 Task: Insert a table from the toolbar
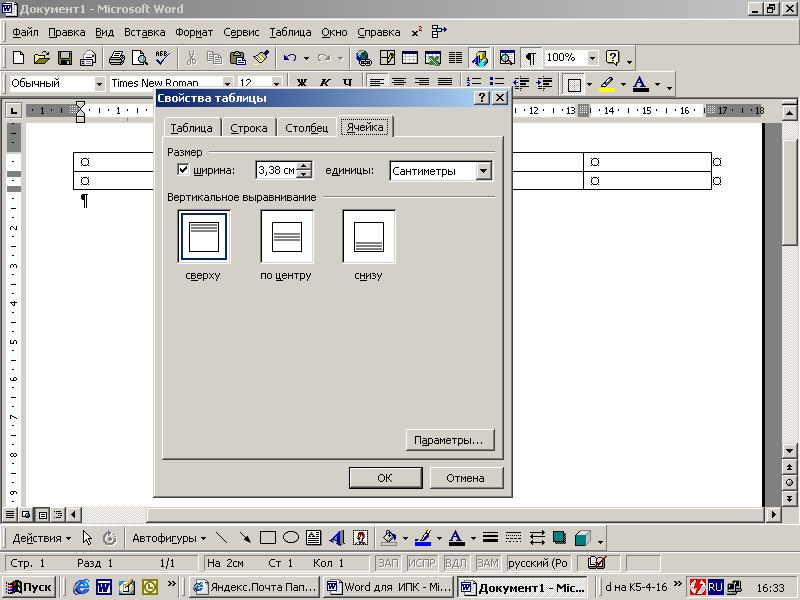pyautogui.click(x=410, y=58)
